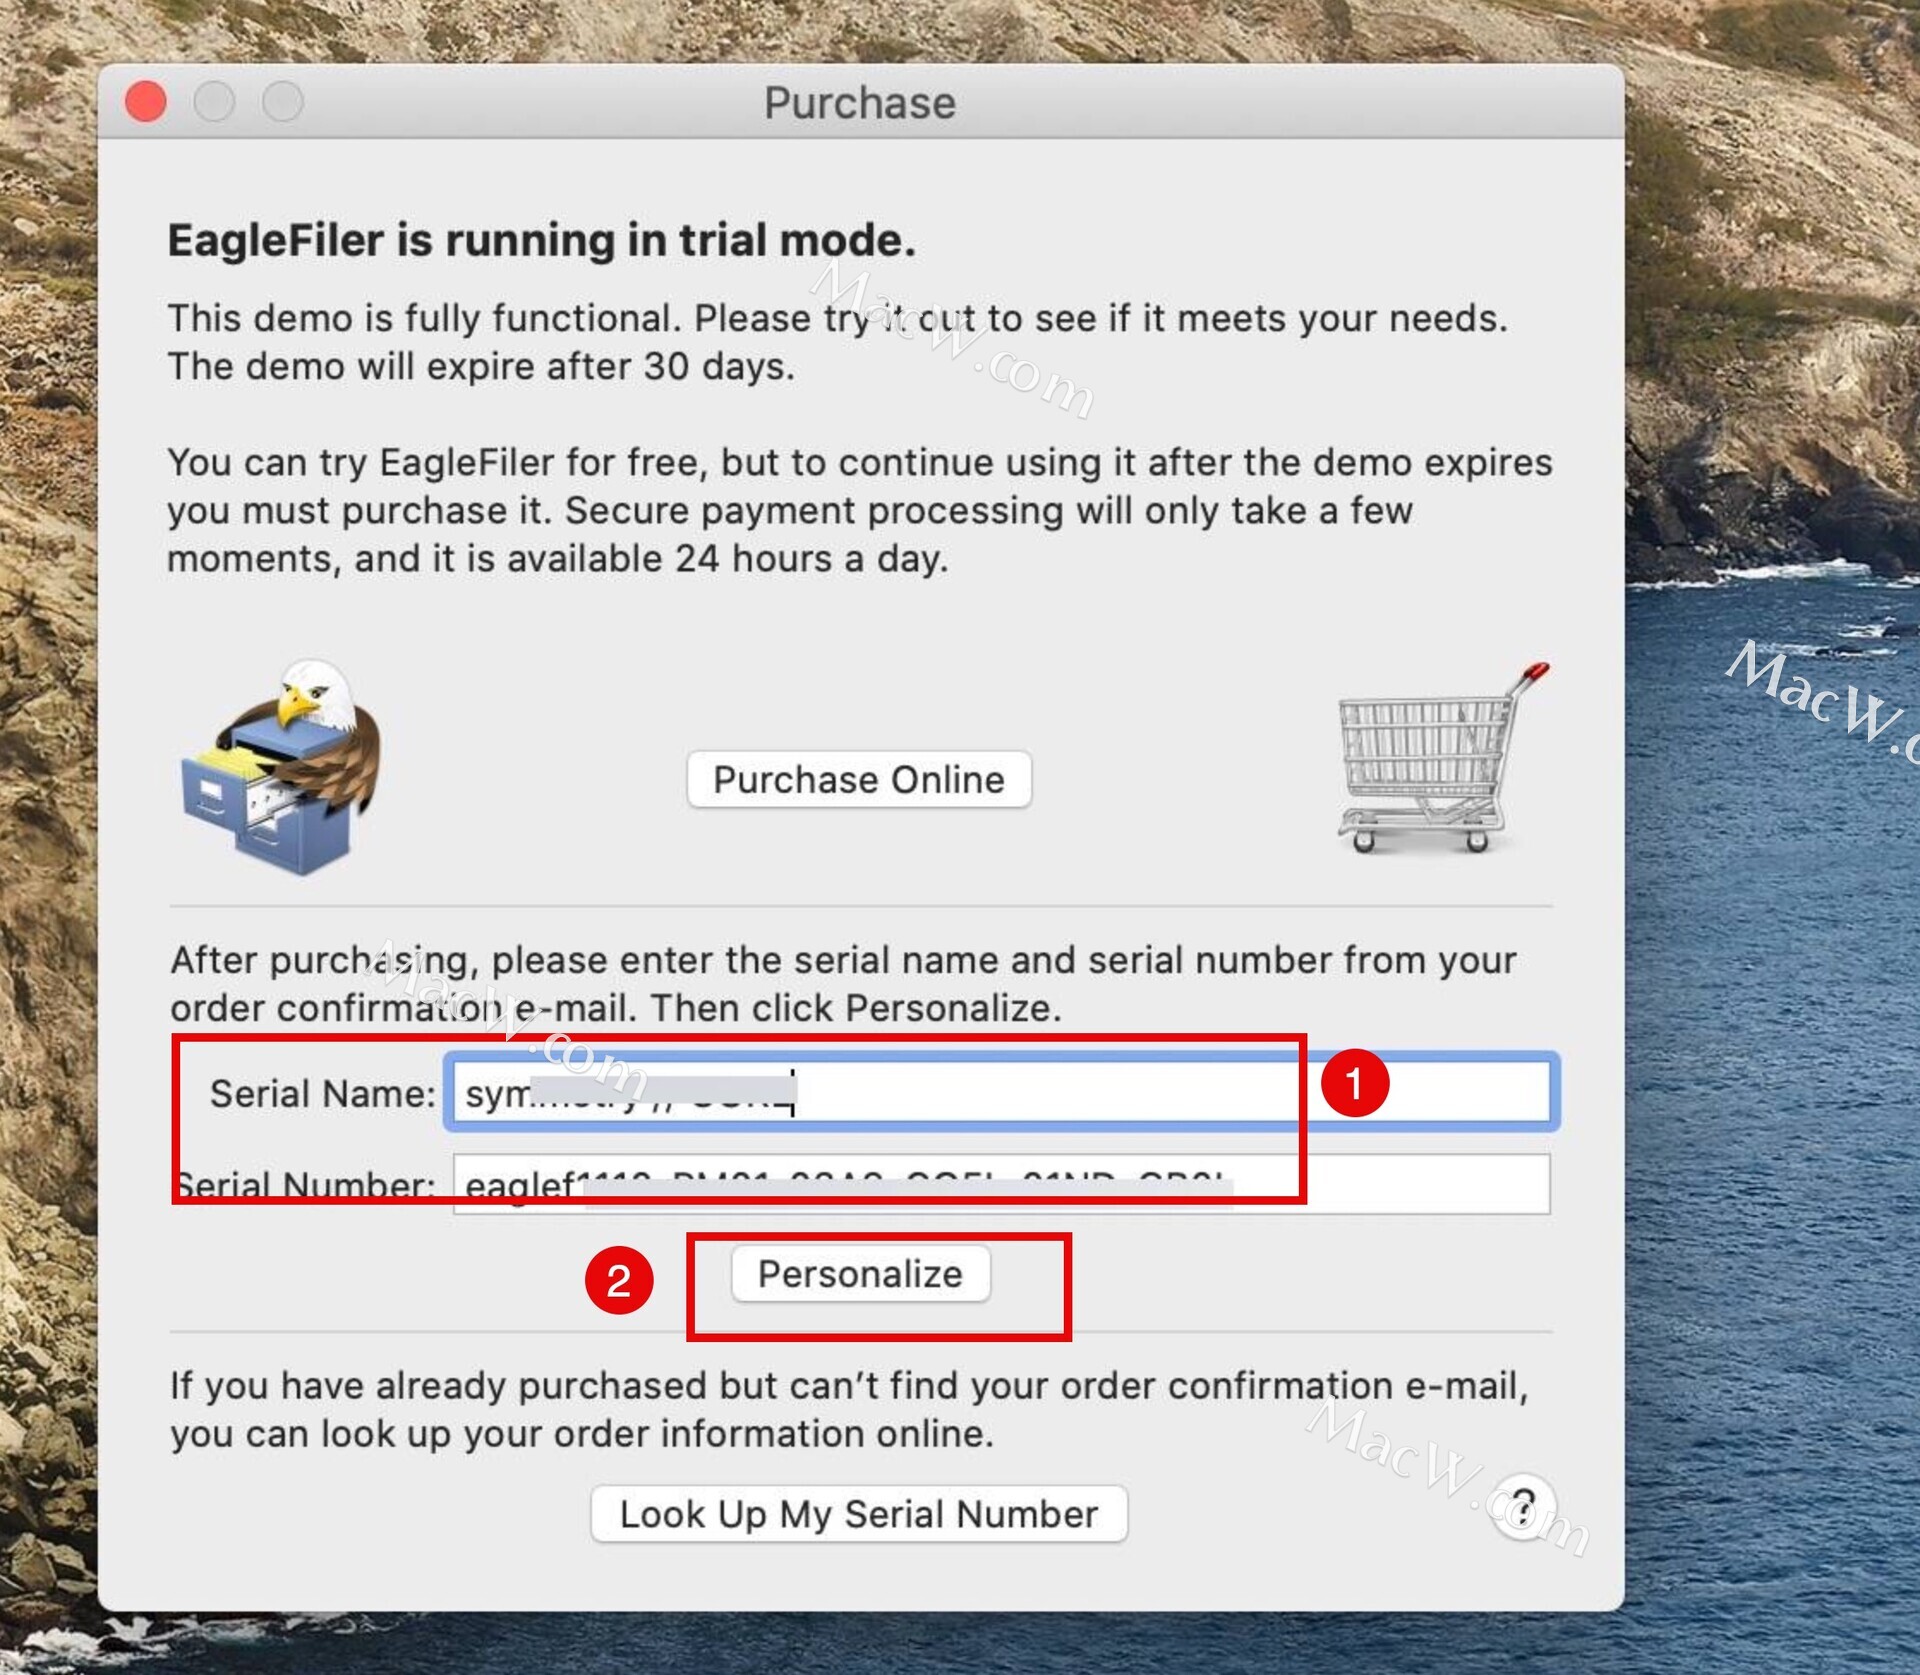Click the 'demo will expire after 30 days' text

coord(480,367)
